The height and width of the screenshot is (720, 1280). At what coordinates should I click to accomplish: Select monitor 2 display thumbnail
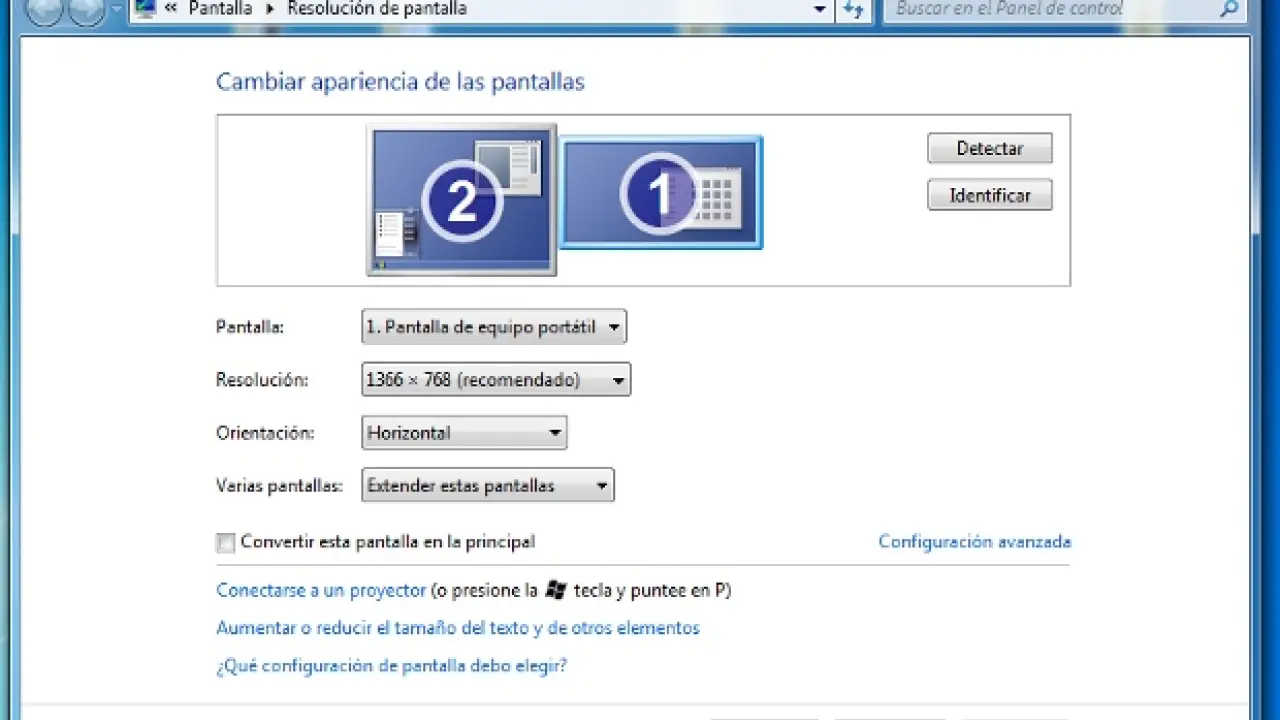coord(461,200)
